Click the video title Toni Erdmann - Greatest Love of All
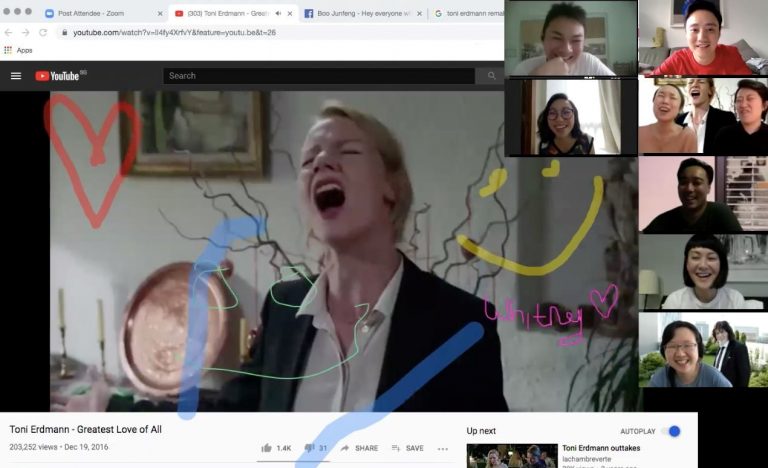The width and height of the screenshot is (768, 468). (85, 429)
